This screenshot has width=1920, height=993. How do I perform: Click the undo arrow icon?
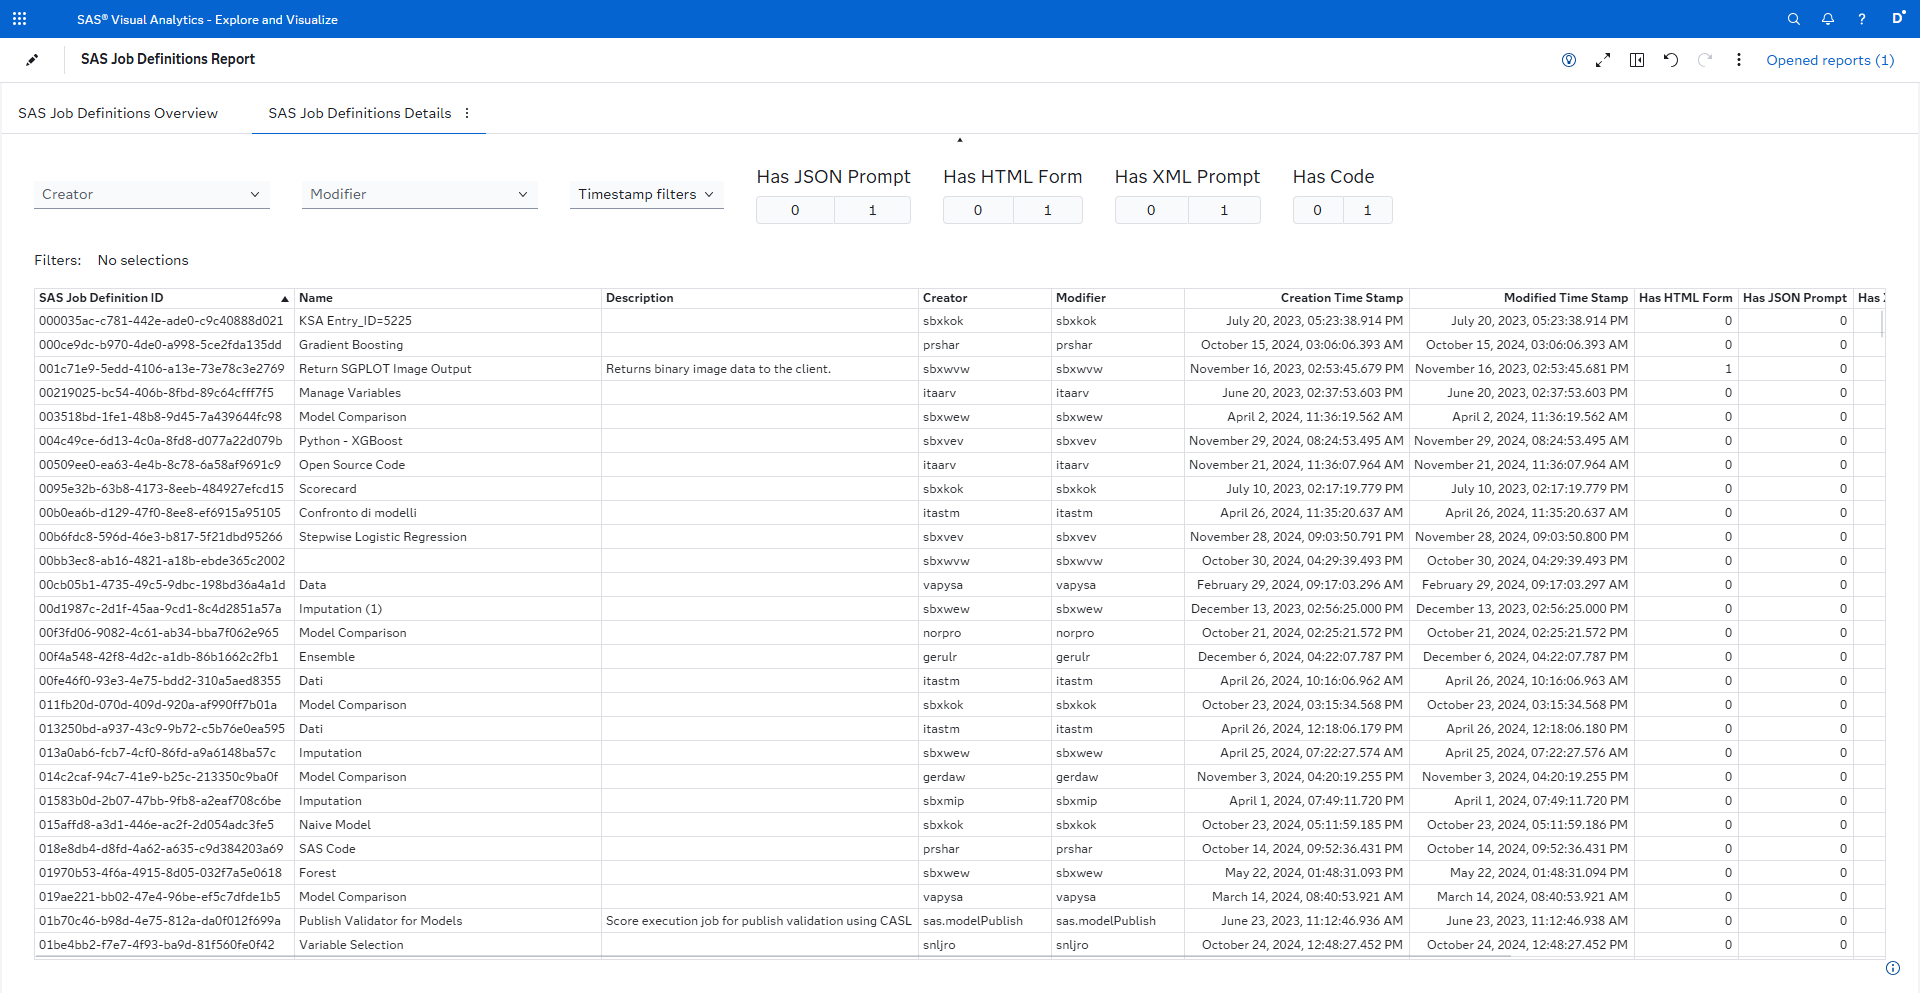(x=1671, y=60)
